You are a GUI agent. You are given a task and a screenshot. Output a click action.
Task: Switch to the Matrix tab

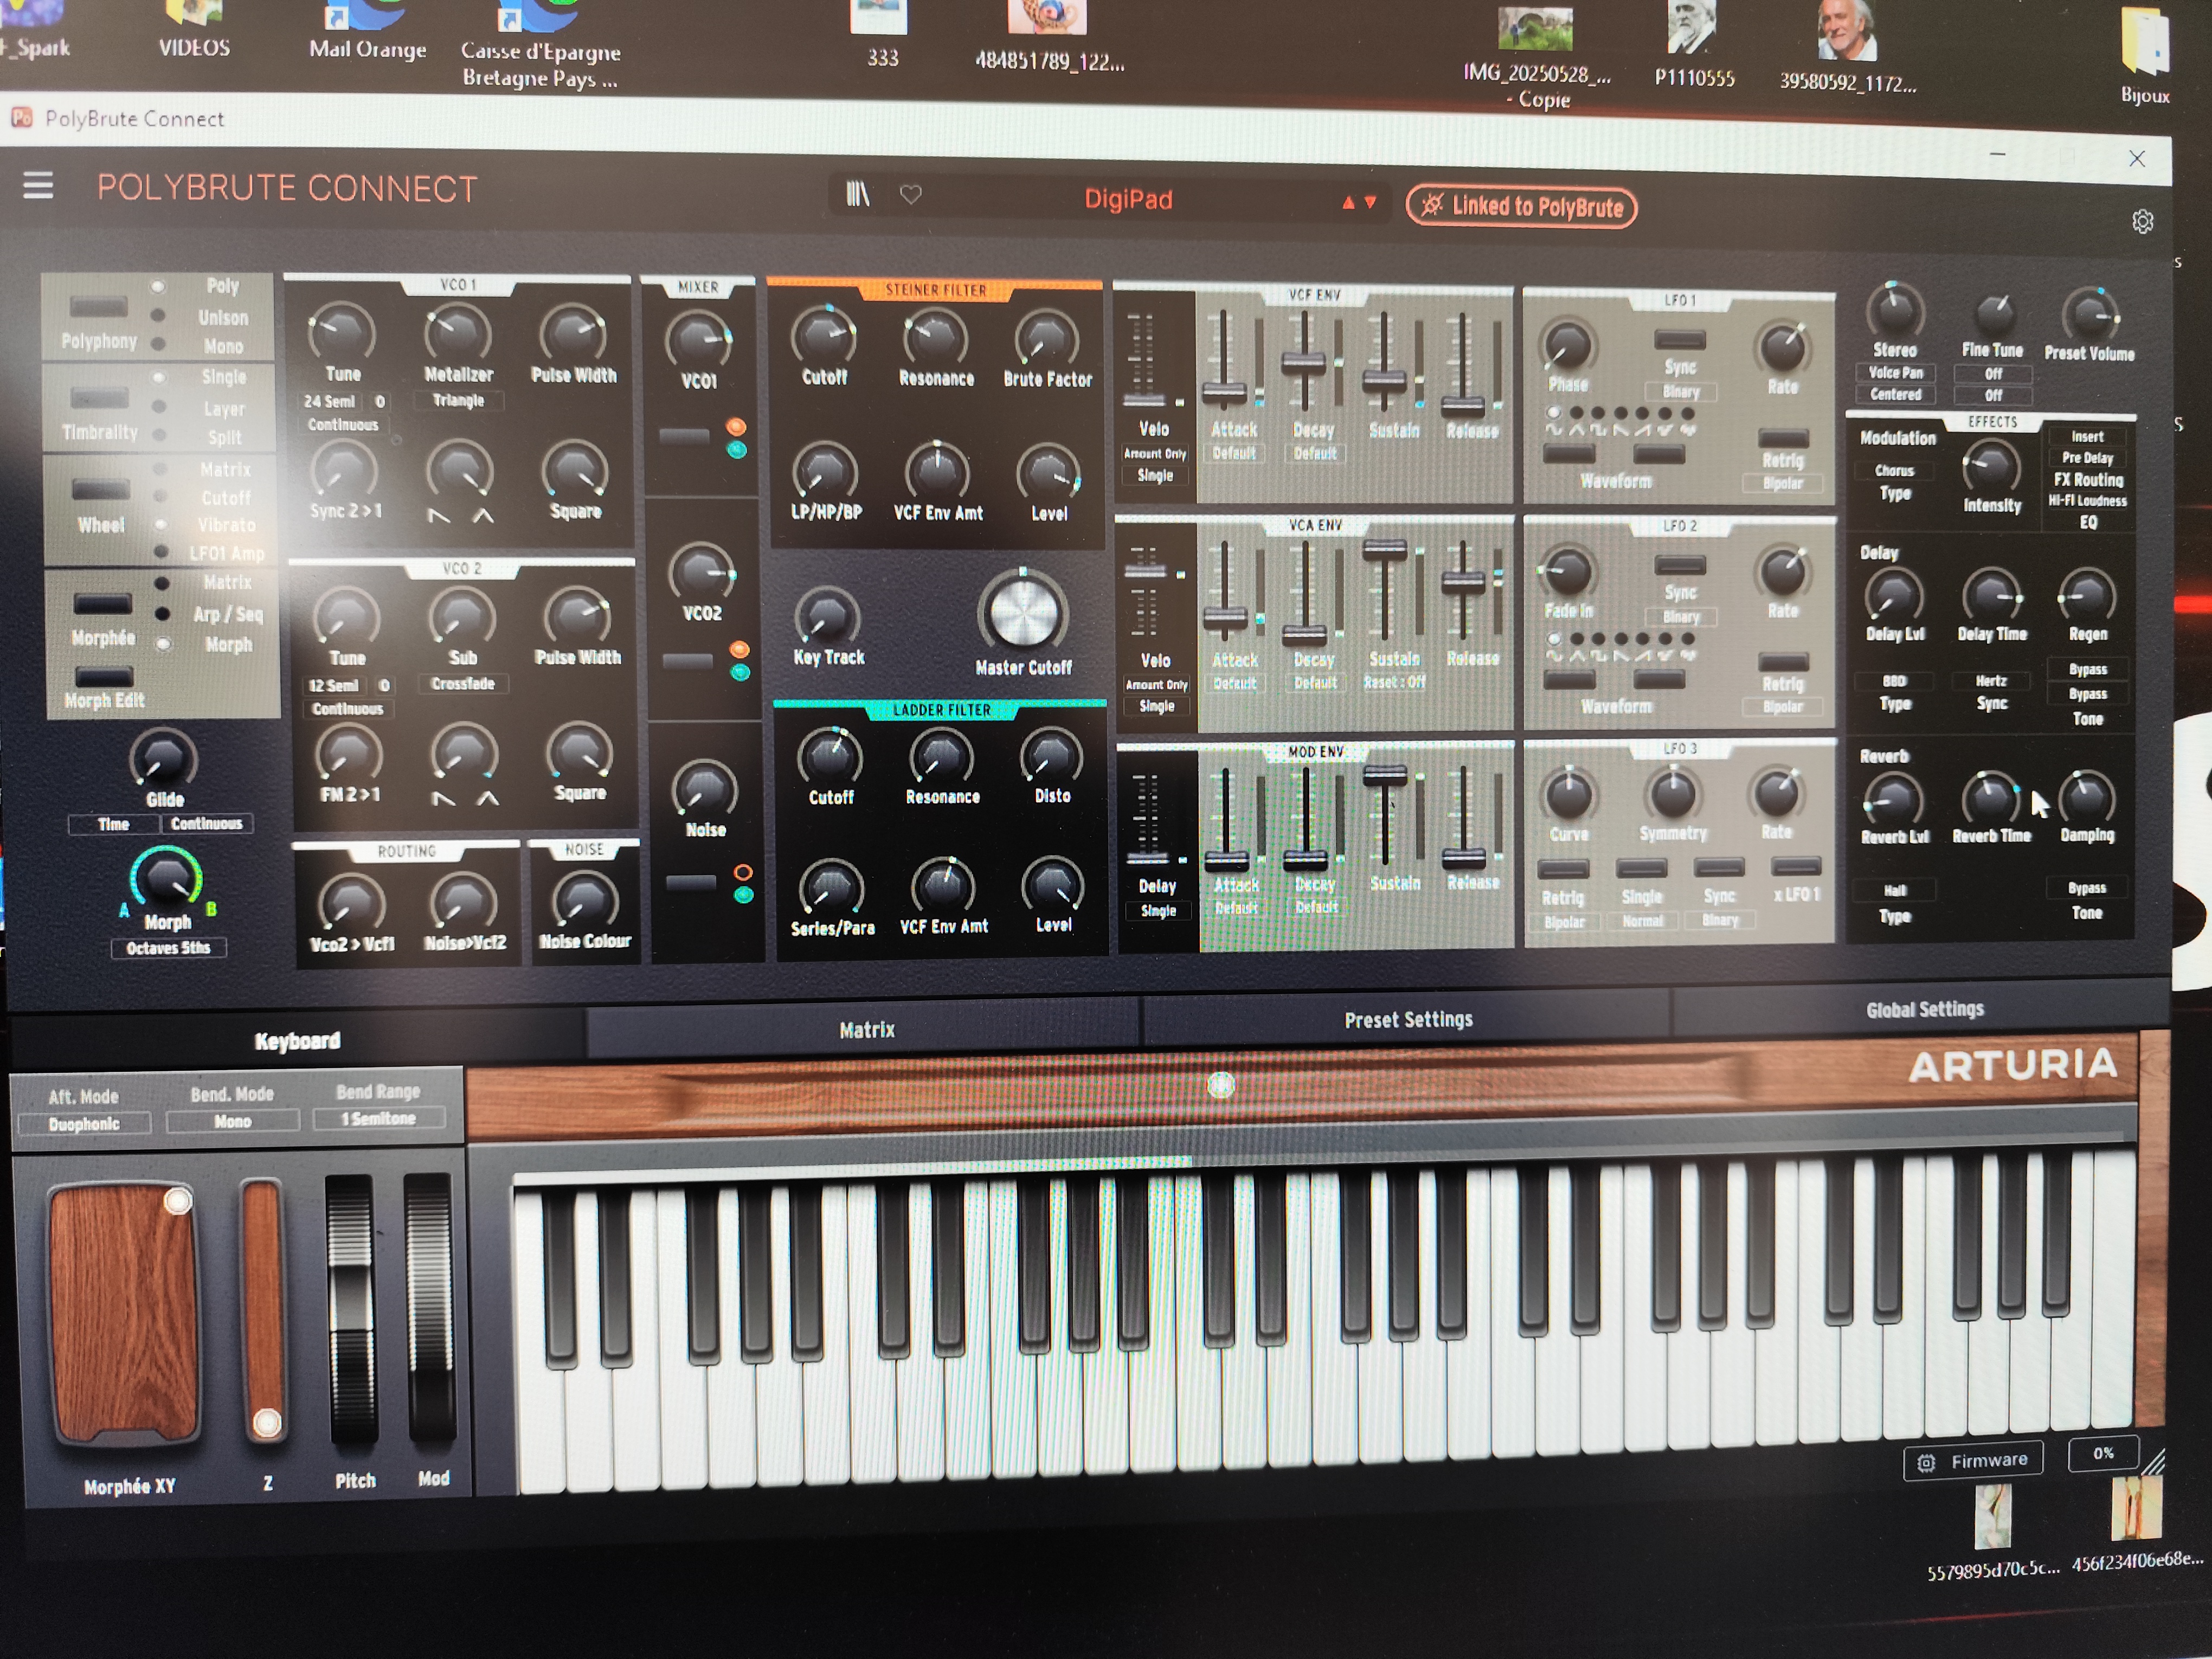[x=866, y=1030]
